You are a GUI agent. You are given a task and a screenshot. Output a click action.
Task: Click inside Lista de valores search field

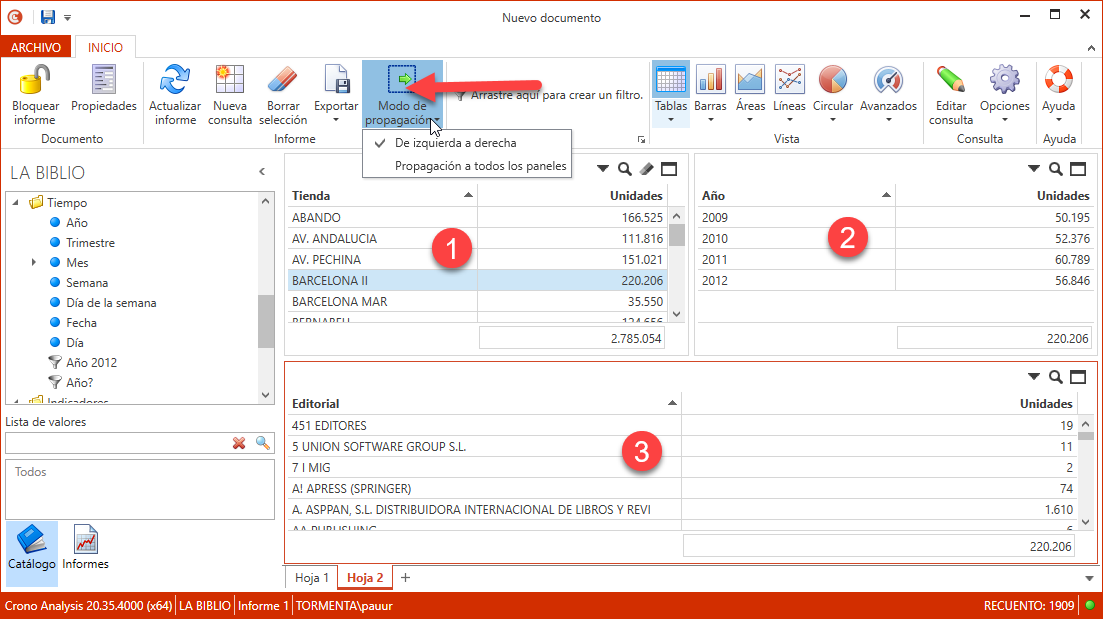click(115, 443)
